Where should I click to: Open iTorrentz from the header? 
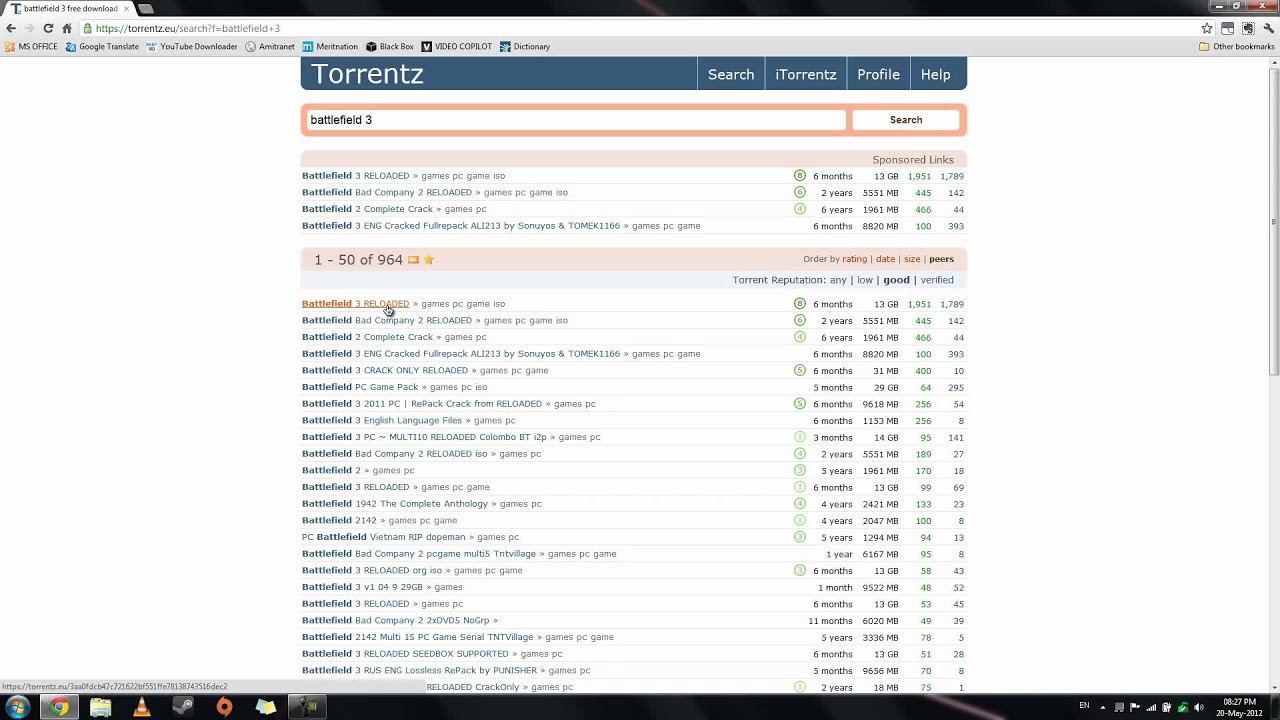tap(806, 74)
